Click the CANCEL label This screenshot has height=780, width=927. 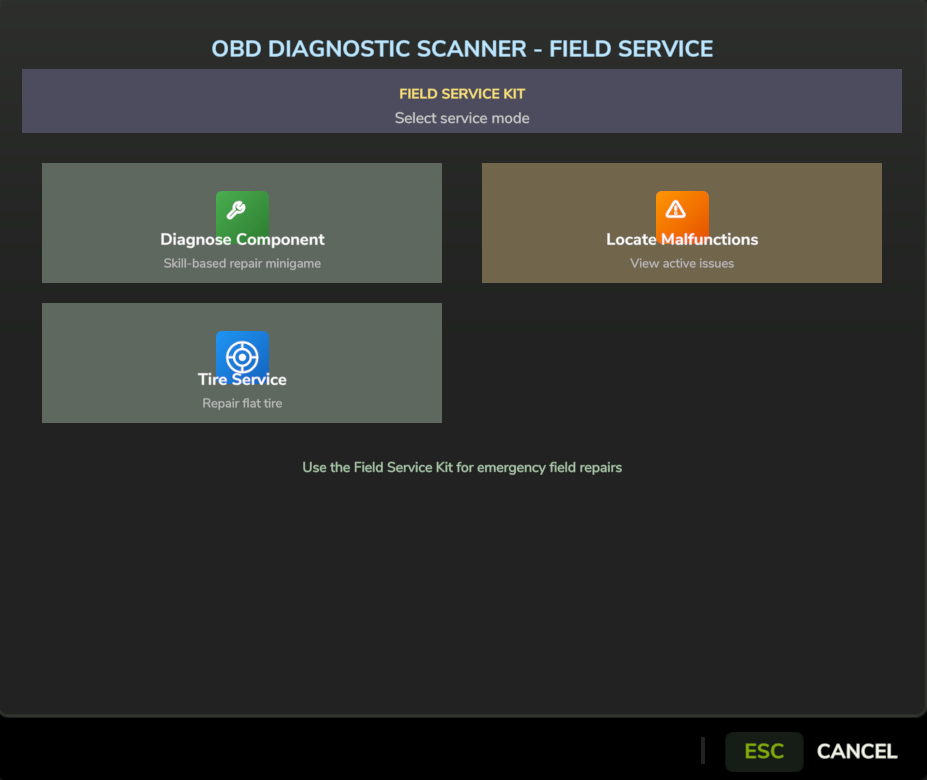857,752
